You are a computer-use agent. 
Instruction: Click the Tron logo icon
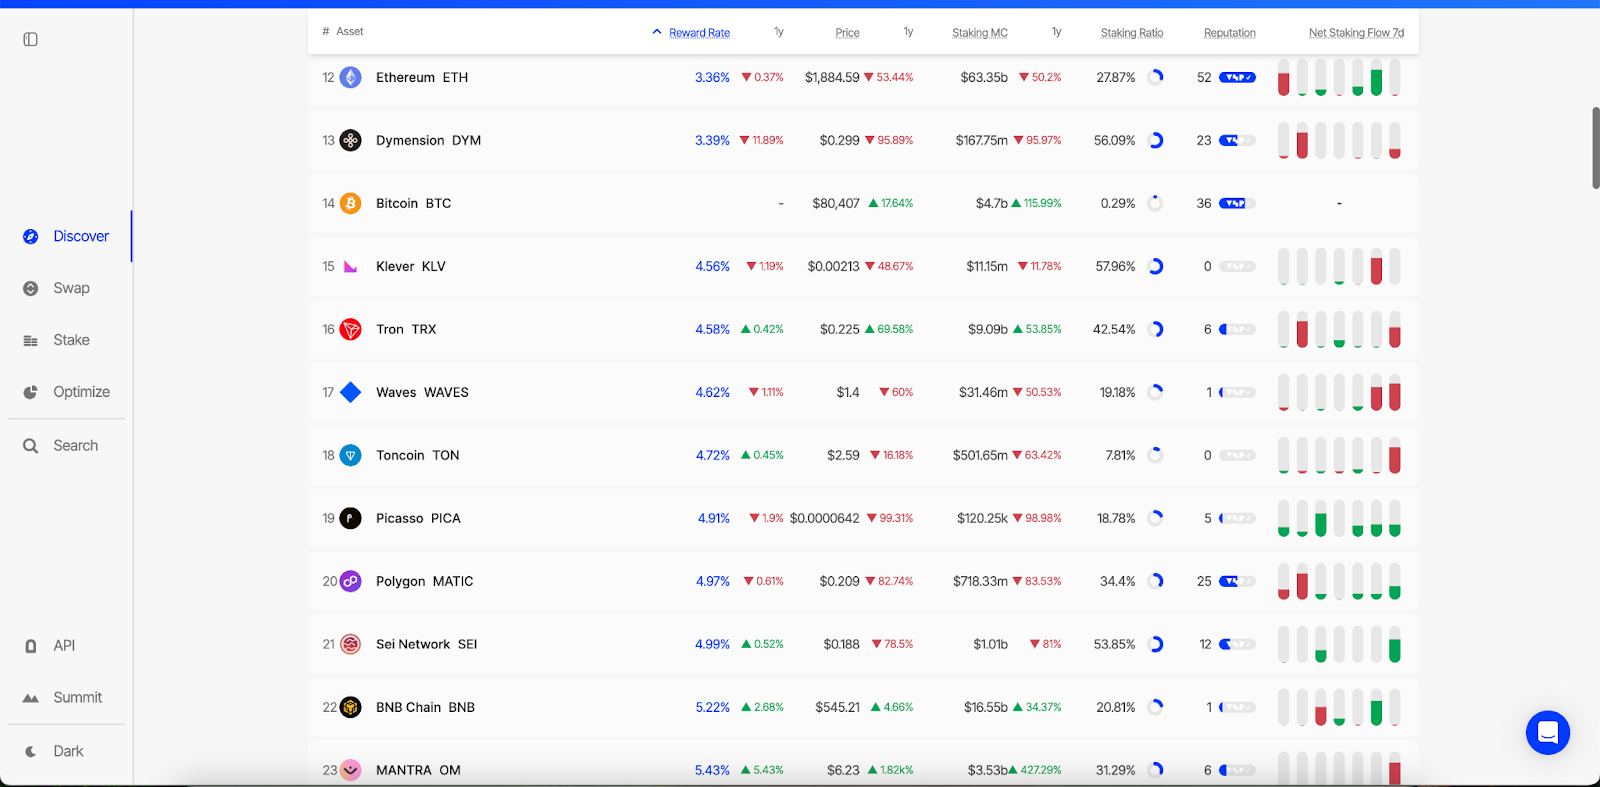pyautogui.click(x=351, y=329)
